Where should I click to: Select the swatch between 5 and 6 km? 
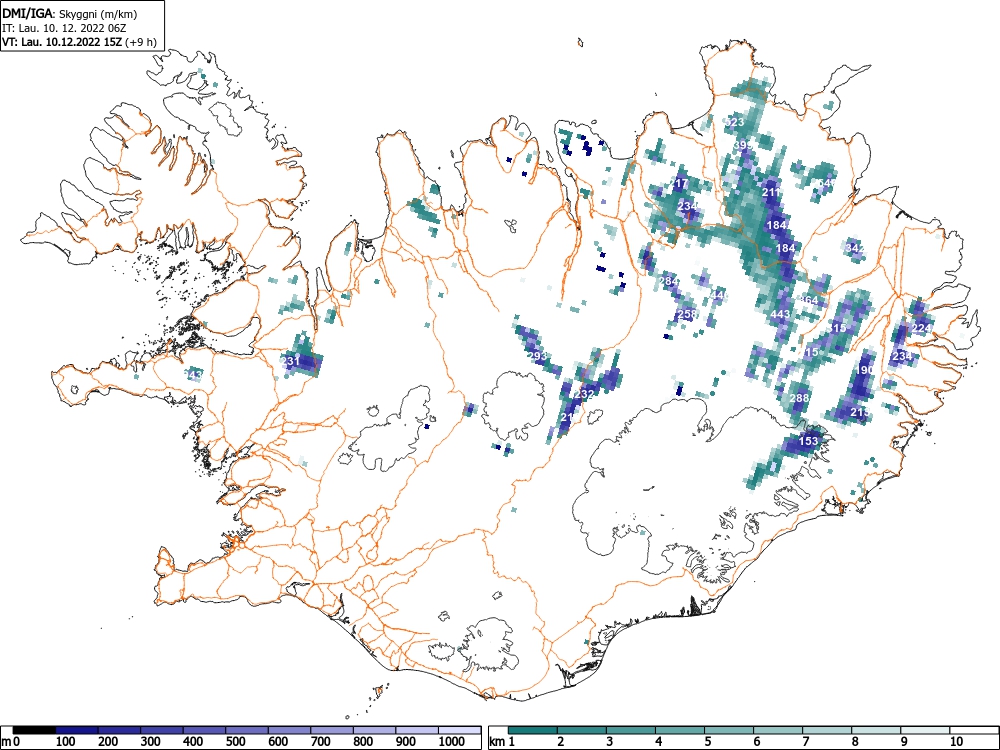click(x=729, y=730)
